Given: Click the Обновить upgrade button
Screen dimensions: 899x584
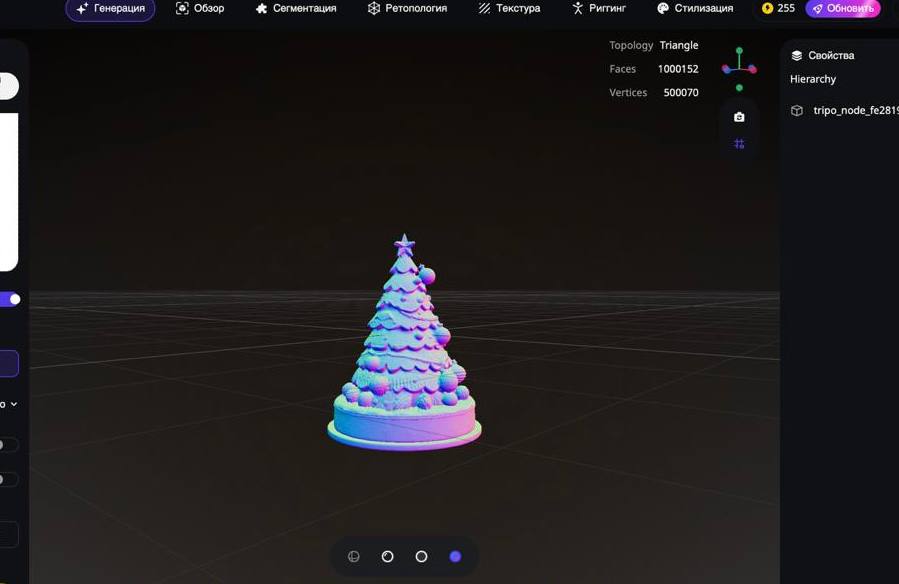Looking at the screenshot, I should 843,9.
